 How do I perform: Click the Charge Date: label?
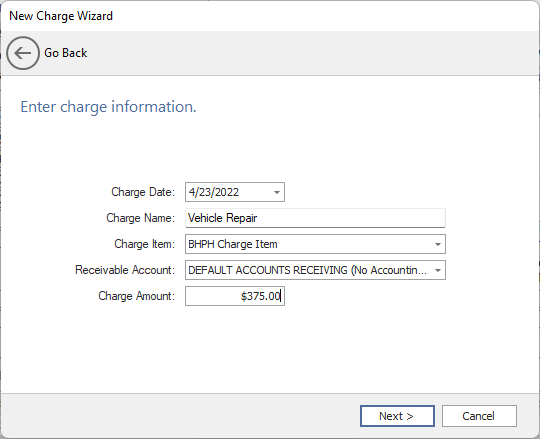pyautogui.click(x=143, y=192)
